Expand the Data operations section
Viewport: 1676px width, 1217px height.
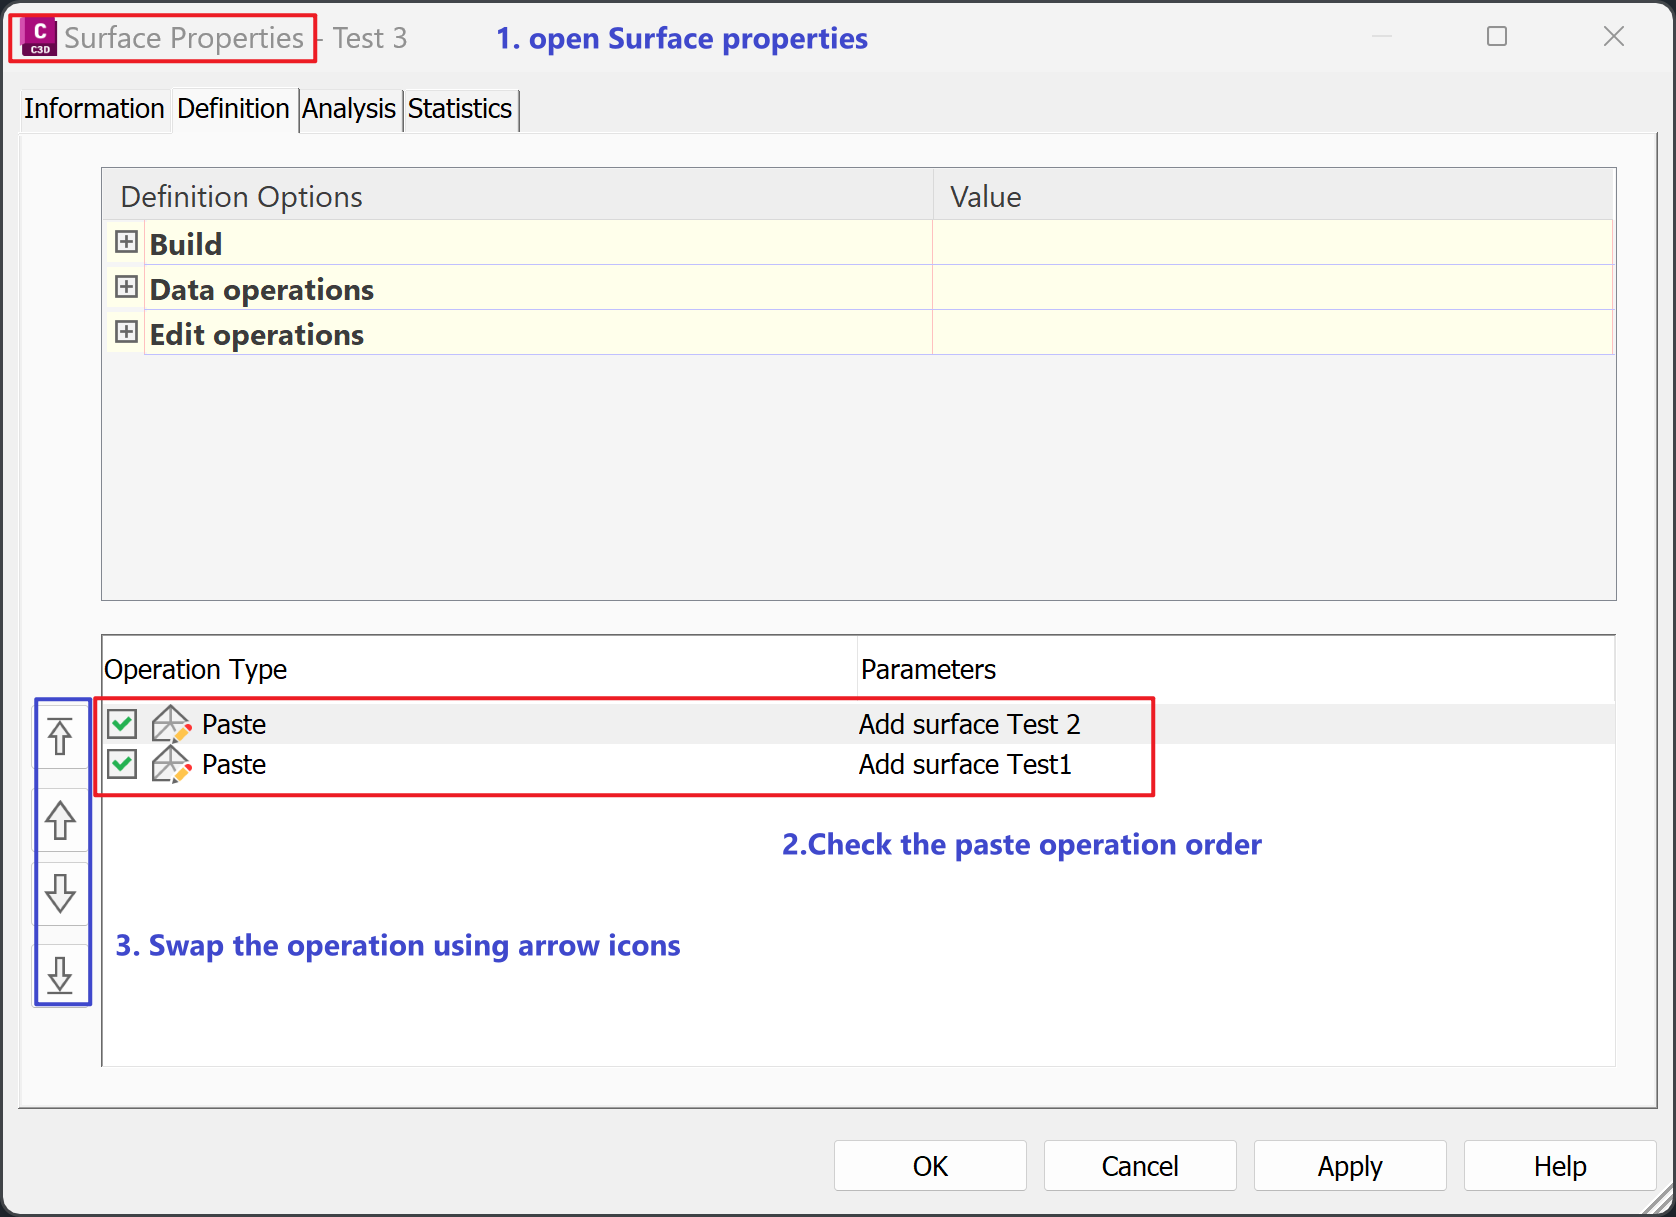tap(126, 287)
